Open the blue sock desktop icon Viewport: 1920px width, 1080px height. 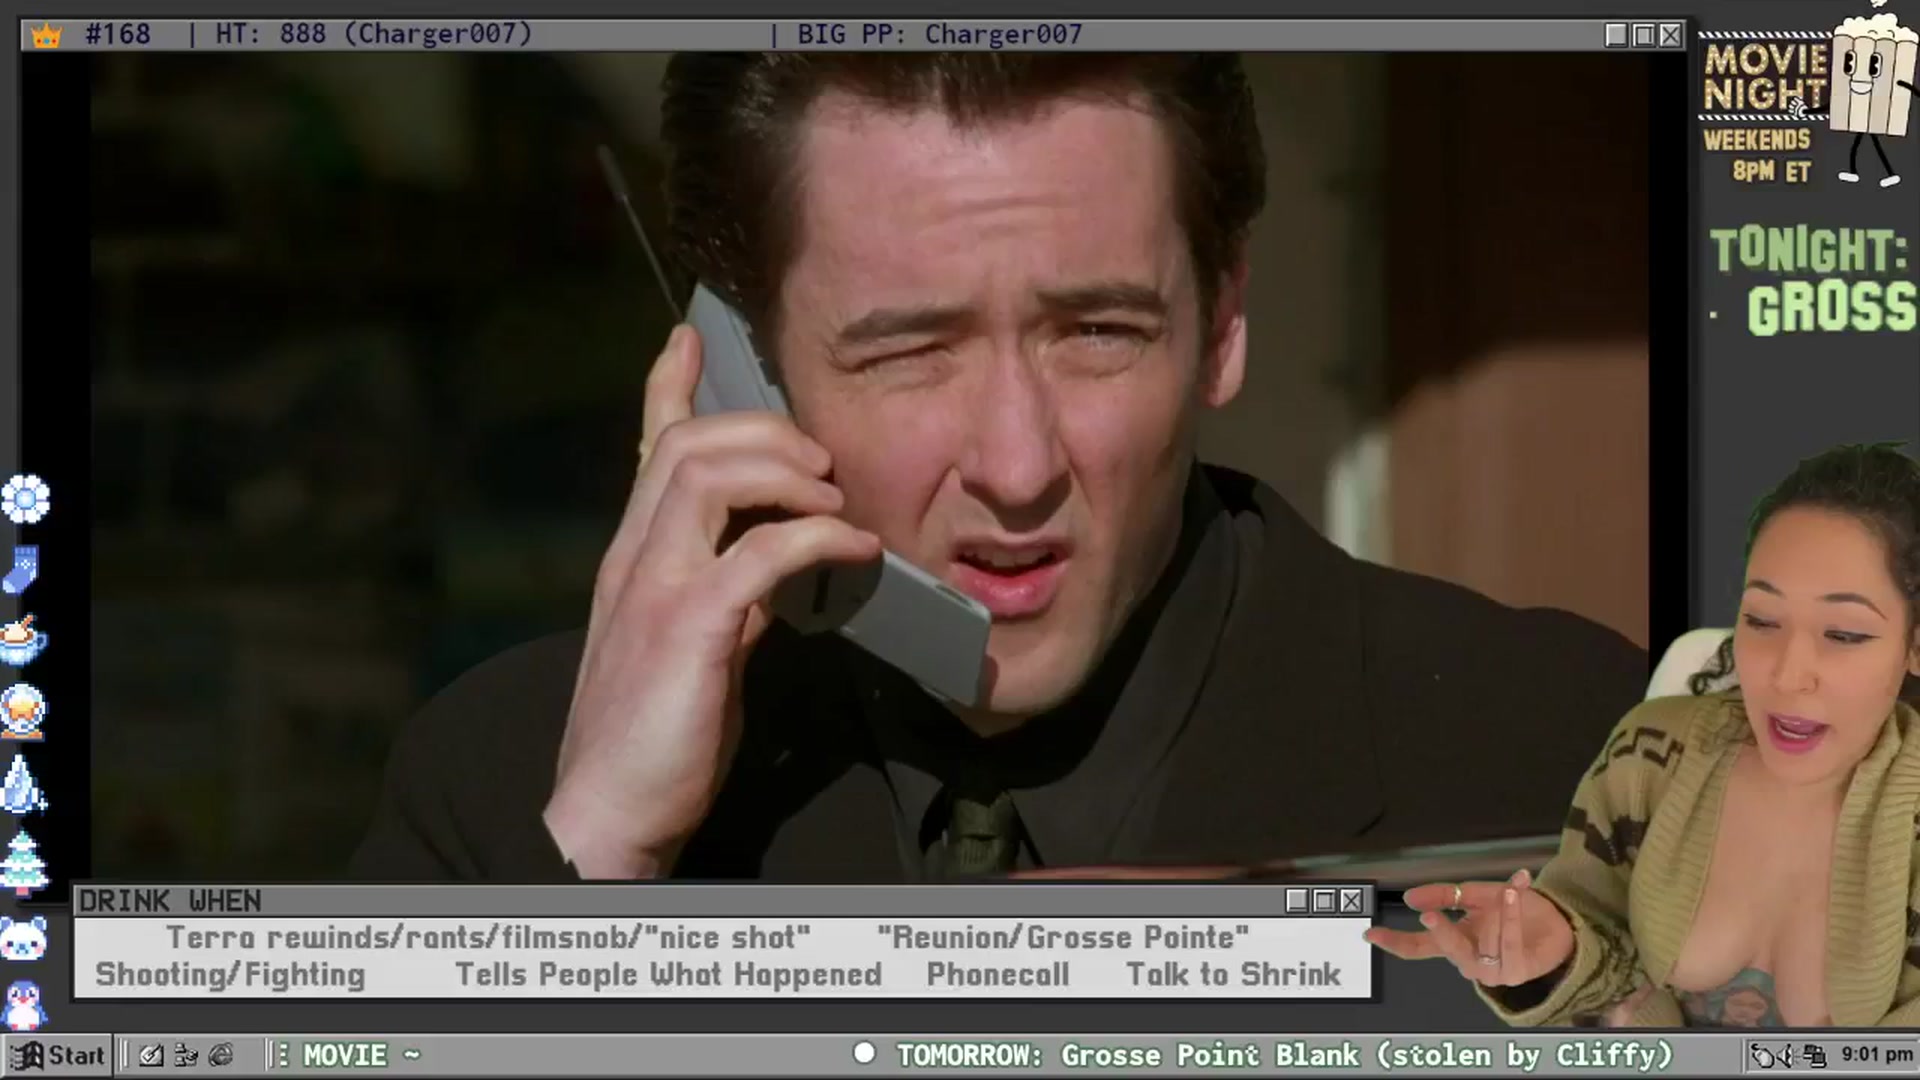coord(22,570)
